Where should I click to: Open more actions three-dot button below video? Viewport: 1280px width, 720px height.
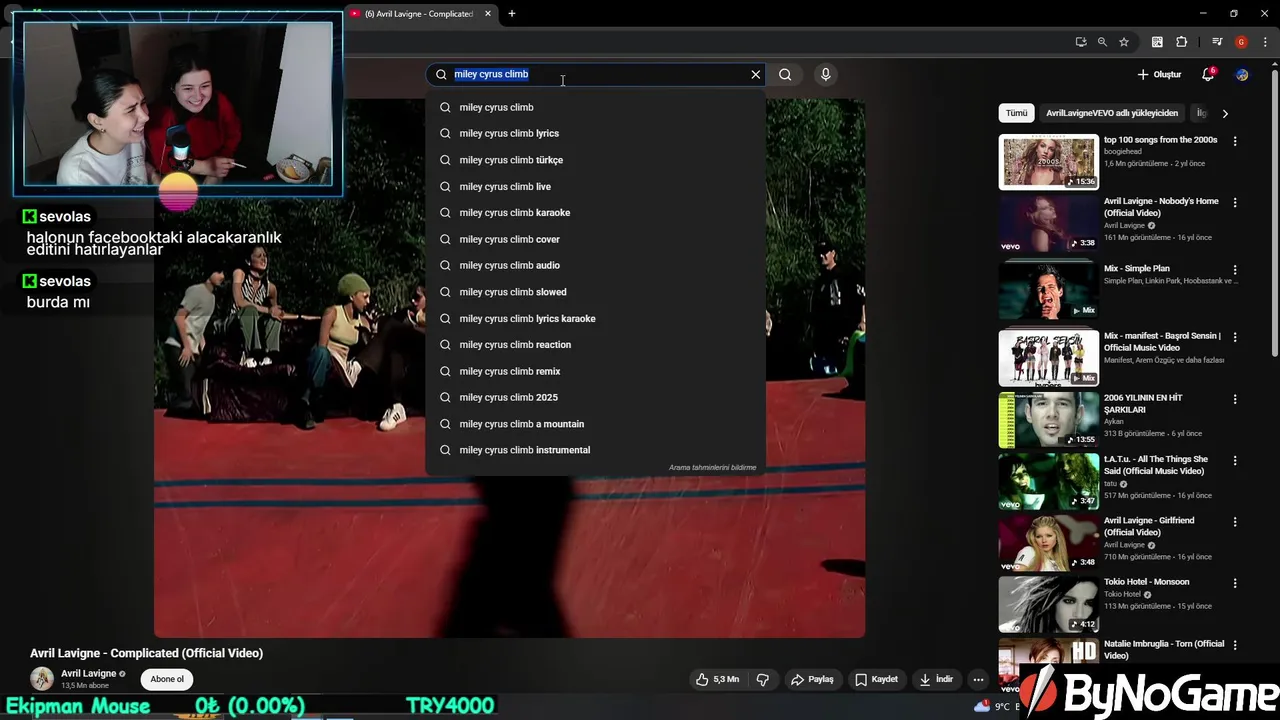(979, 679)
